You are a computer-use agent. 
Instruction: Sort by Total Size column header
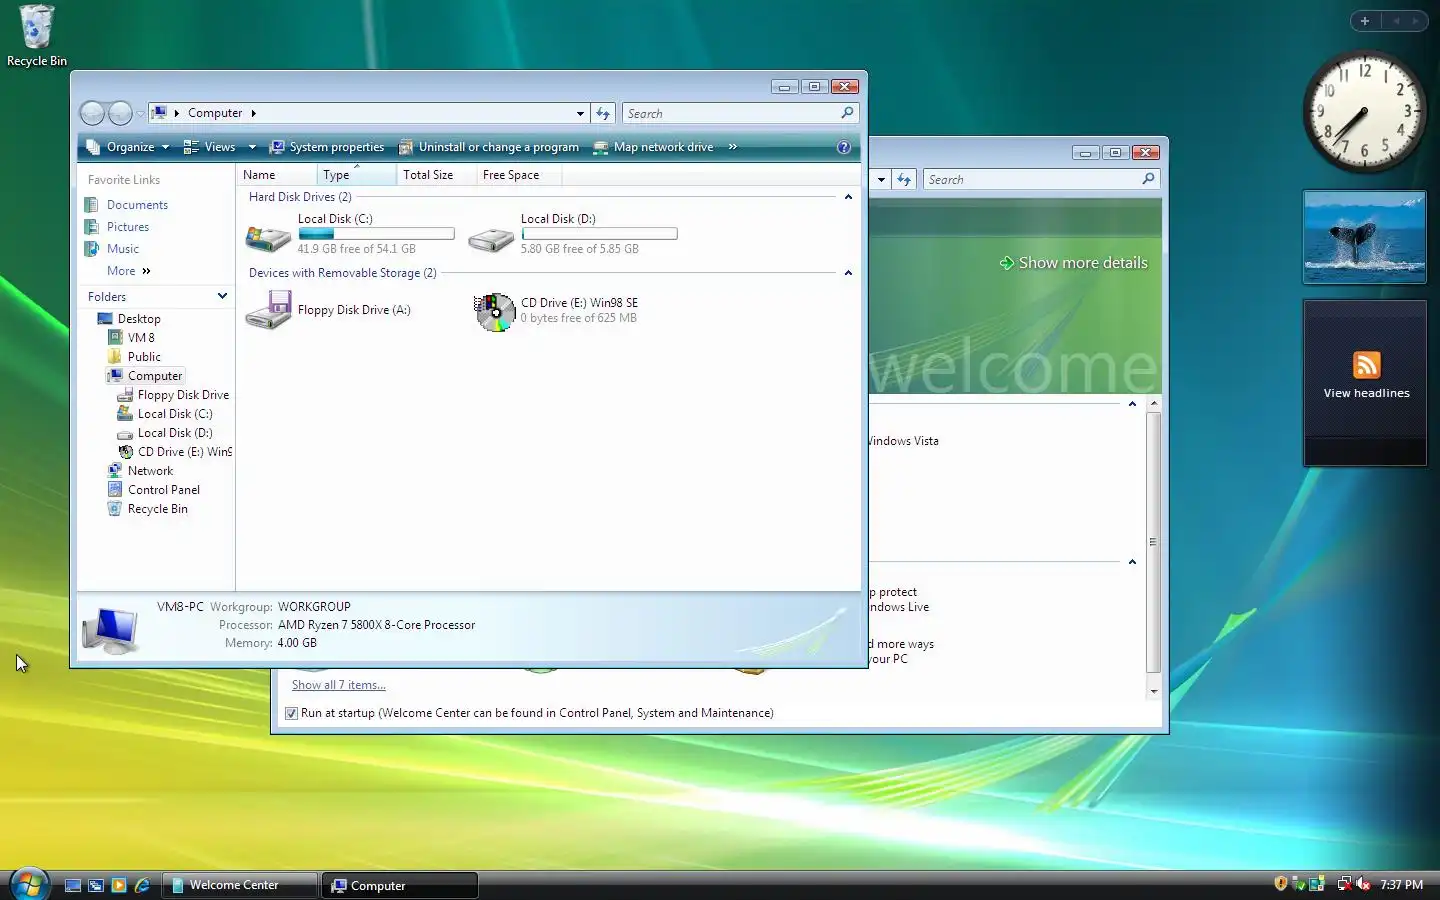(437, 175)
